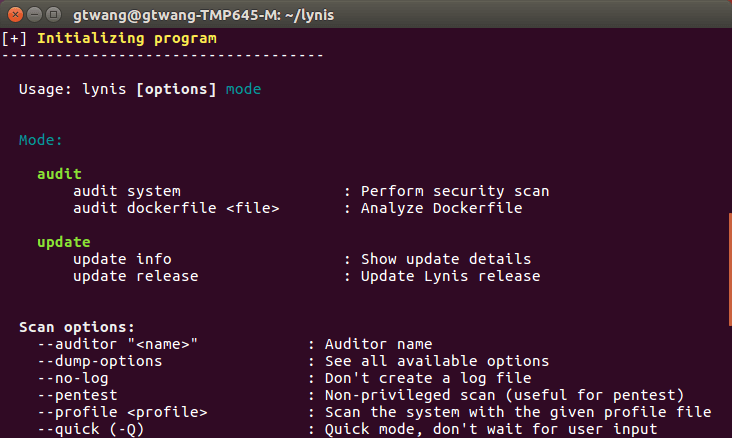732x438 pixels.
Task: Click the 'update info' command
Action: 122,259
